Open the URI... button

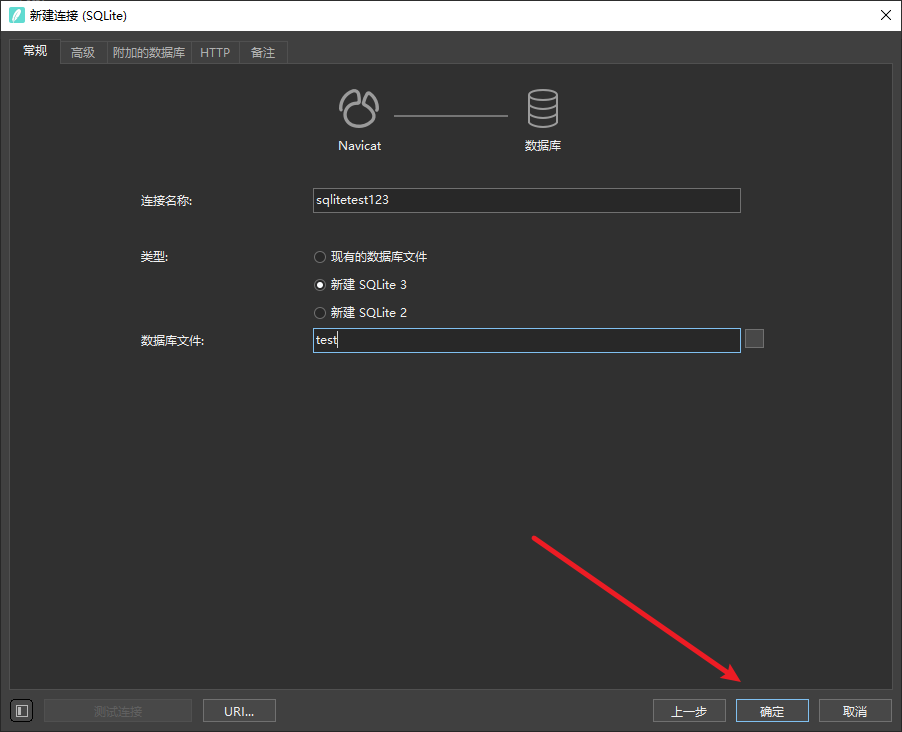tap(239, 711)
